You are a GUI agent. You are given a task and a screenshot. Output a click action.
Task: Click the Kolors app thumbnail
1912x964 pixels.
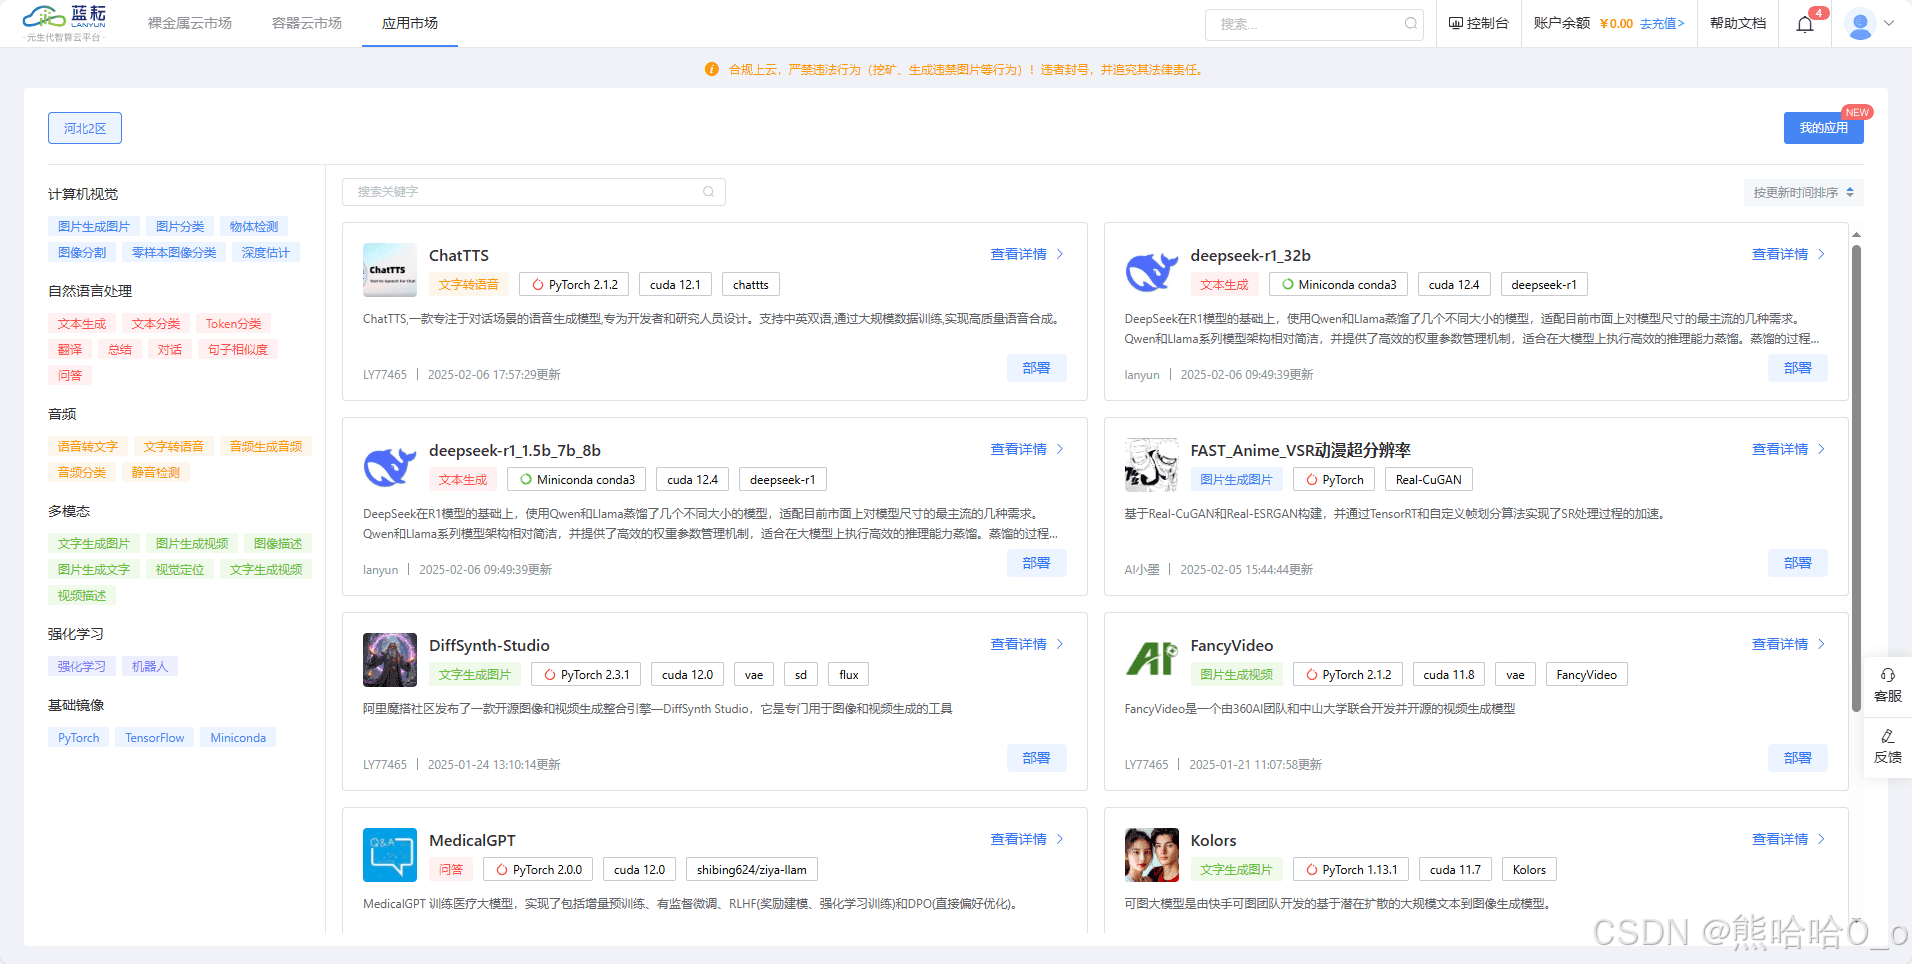click(1151, 855)
